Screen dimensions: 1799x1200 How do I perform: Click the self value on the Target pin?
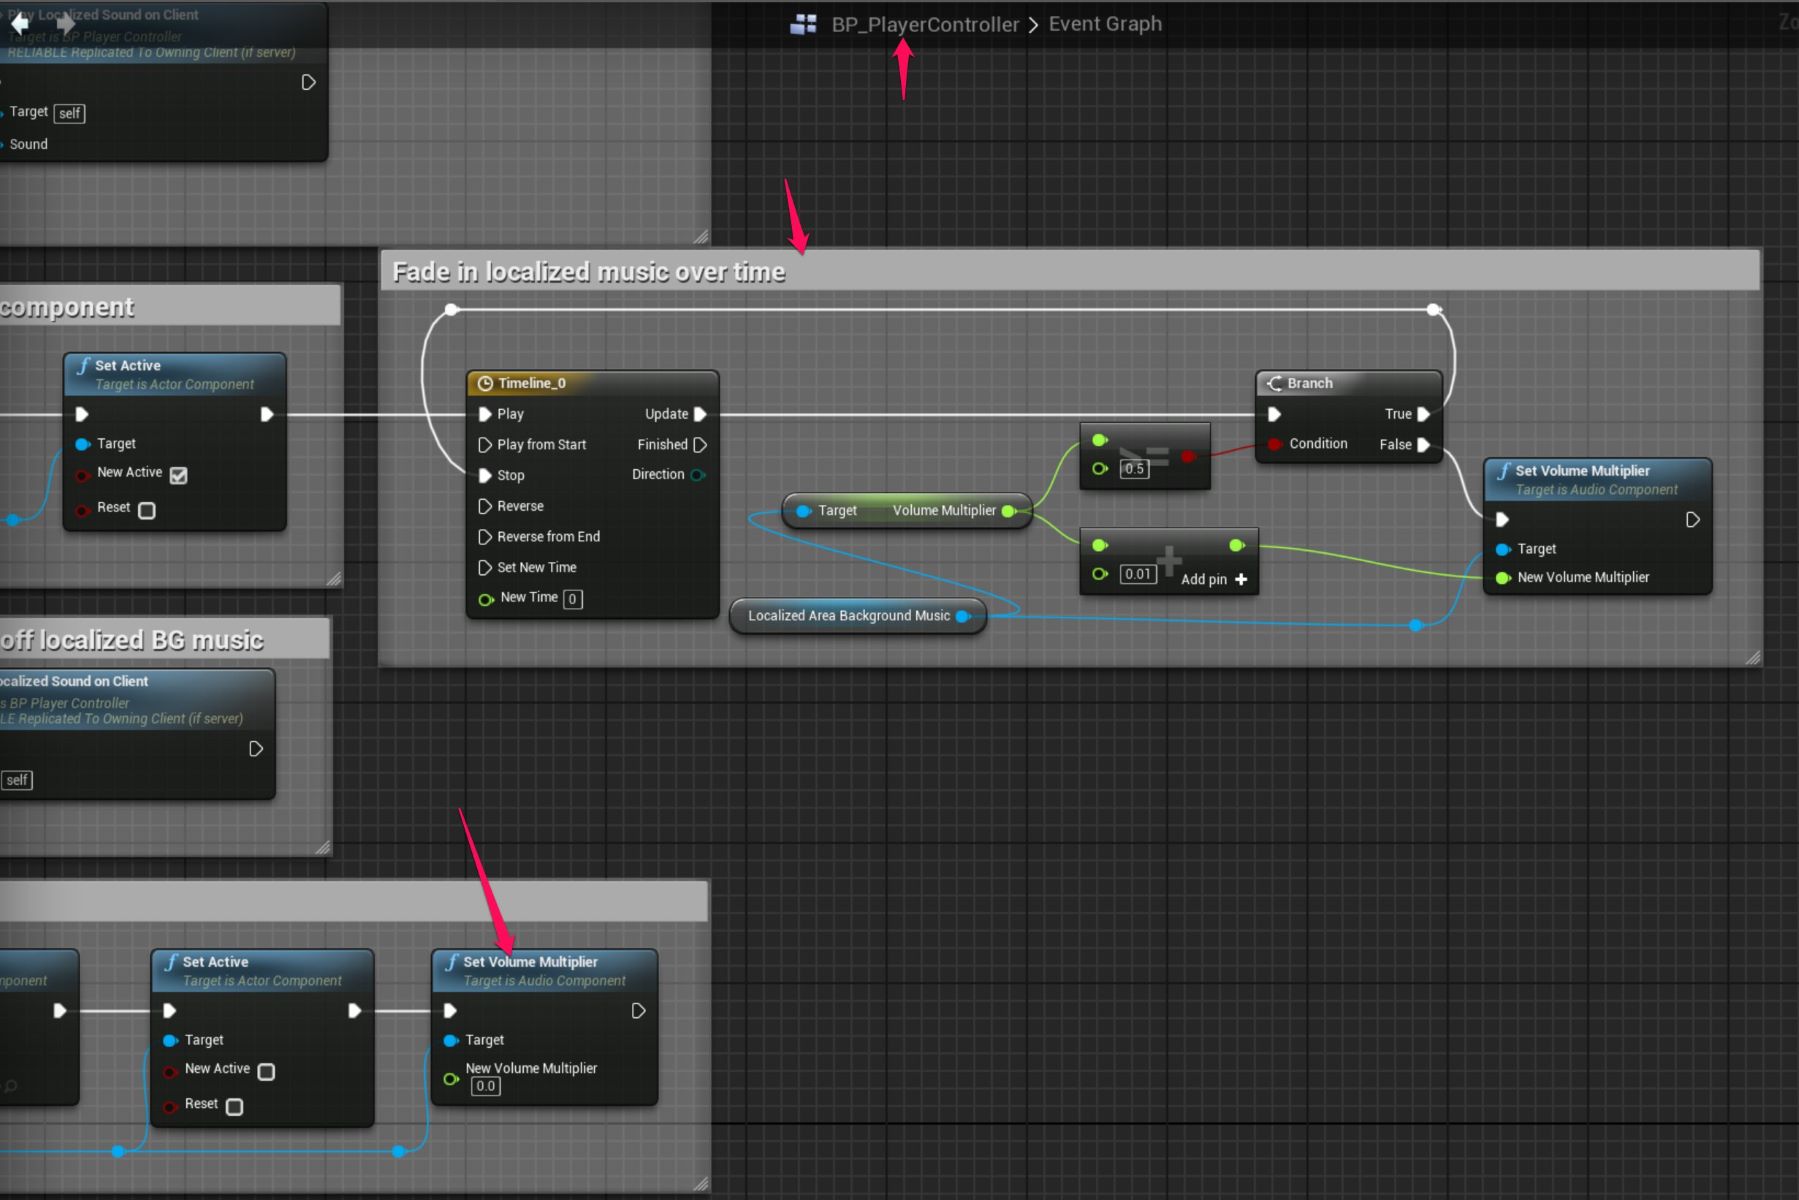click(69, 113)
